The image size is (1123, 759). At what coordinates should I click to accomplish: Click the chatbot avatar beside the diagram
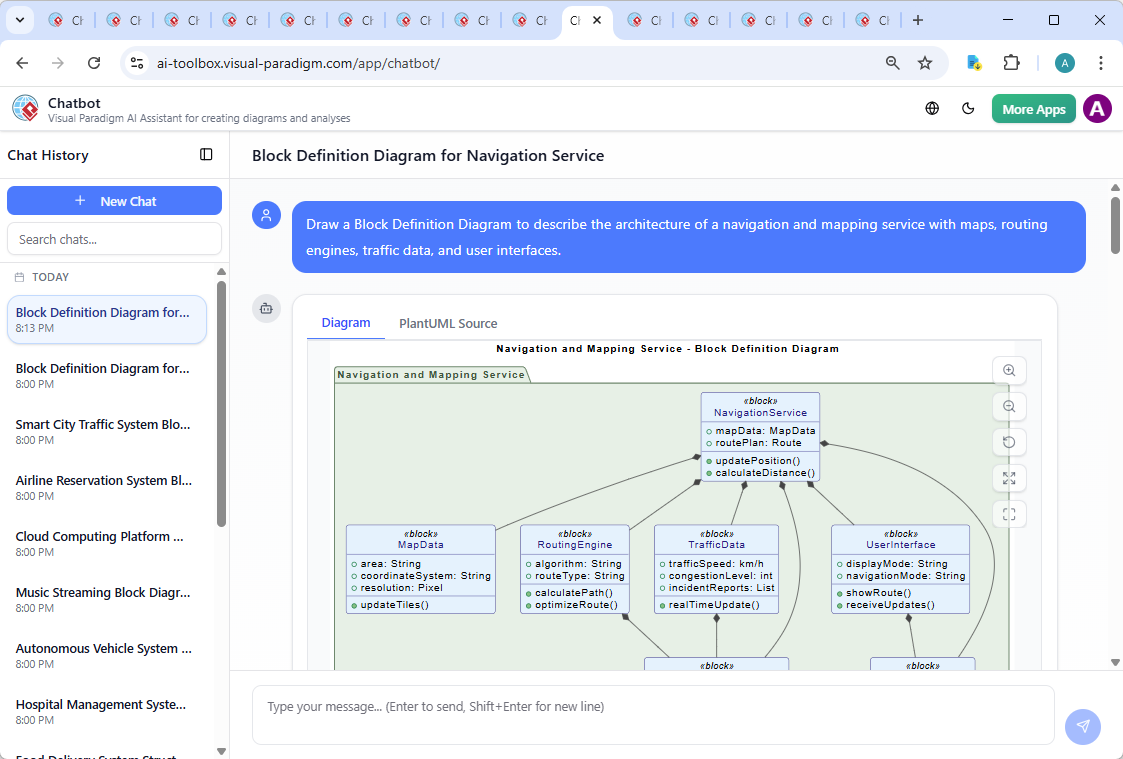tap(266, 309)
